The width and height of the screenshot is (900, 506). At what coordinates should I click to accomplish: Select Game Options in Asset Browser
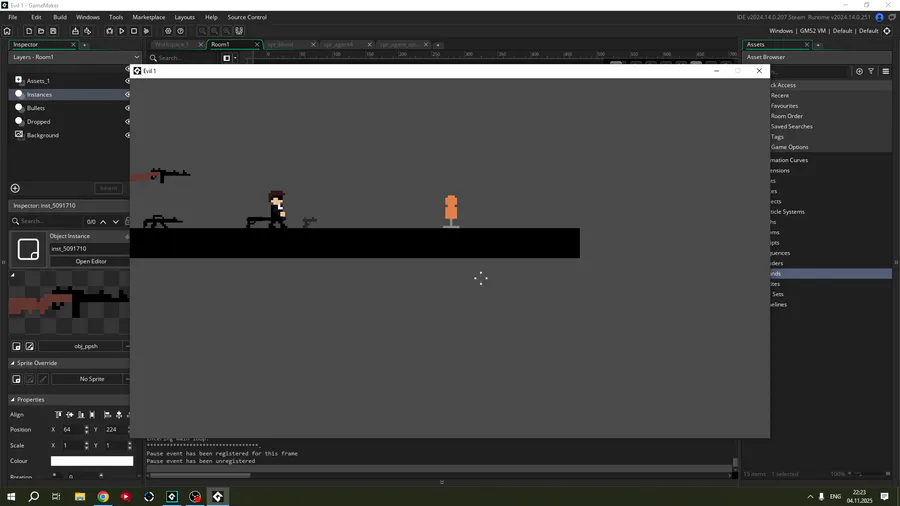pos(789,147)
